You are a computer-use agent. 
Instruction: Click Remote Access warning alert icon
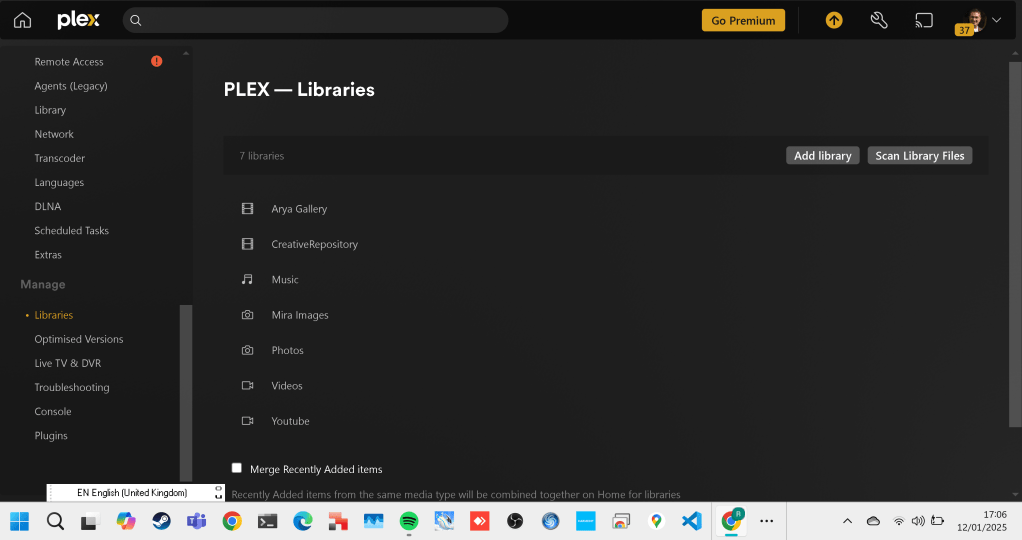[x=156, y=61]
